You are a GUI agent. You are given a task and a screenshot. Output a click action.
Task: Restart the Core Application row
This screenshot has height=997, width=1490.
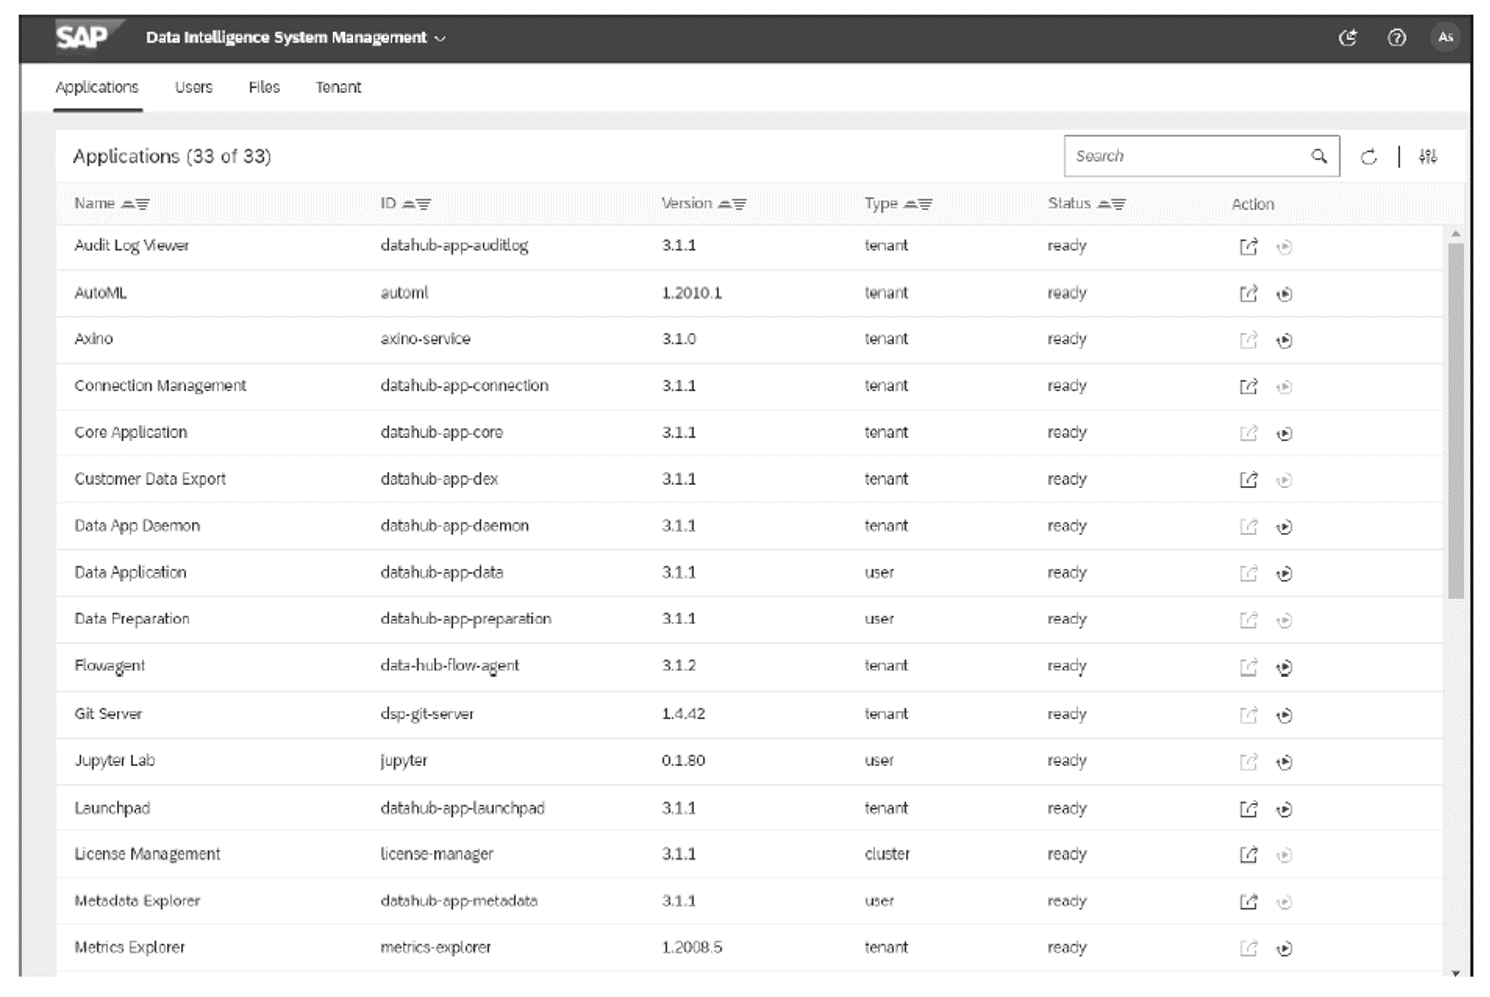(1285, 434)
